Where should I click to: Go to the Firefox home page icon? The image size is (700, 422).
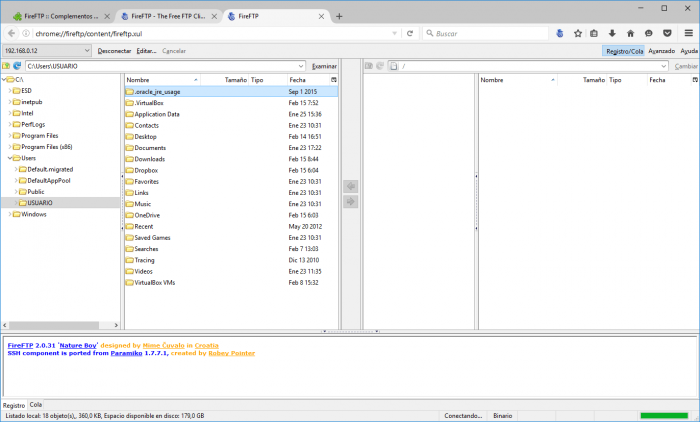[630, 33]
